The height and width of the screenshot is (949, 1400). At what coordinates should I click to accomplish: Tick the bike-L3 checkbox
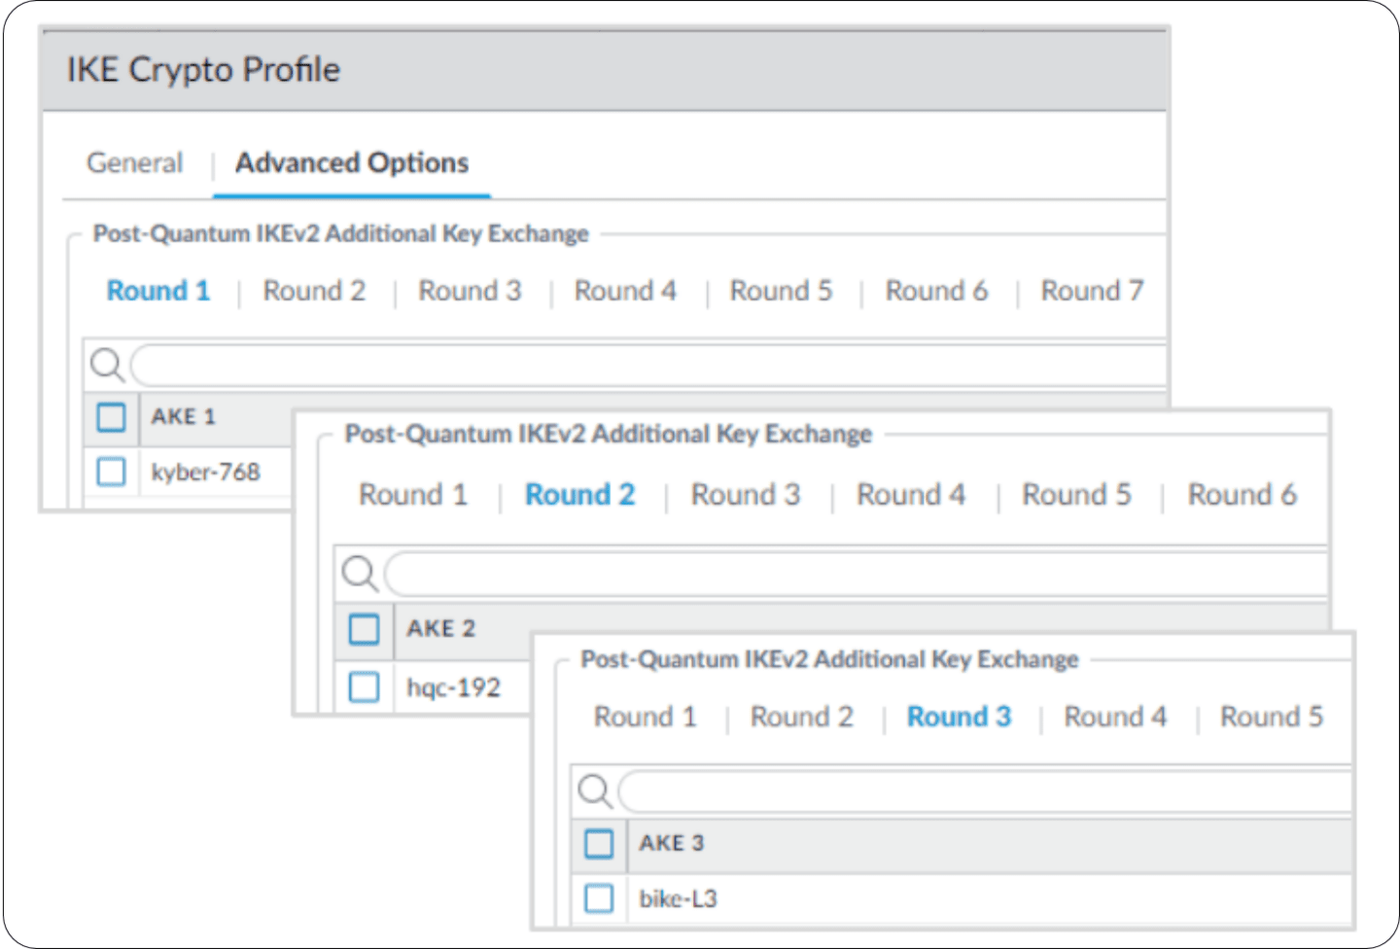click(x=598, y=899)
